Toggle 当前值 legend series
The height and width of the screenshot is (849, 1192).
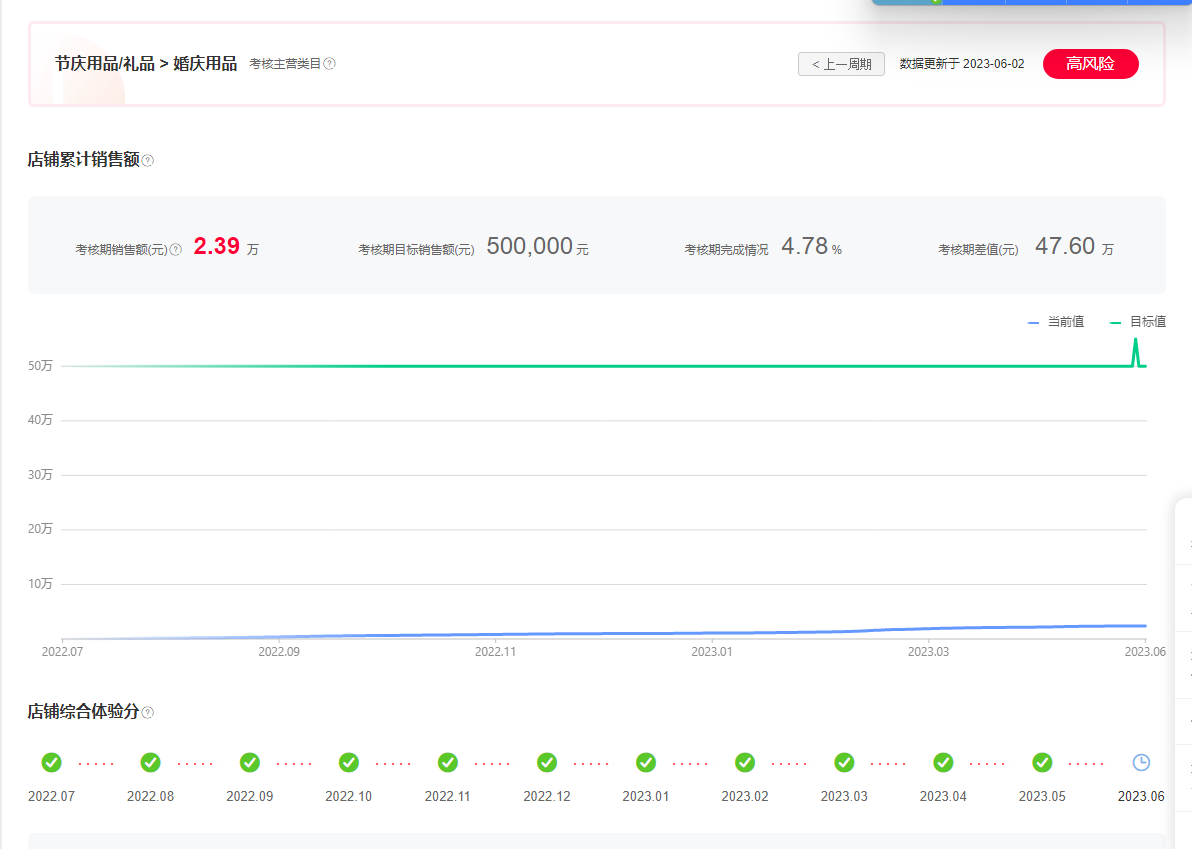click(x=1056, y=322)
